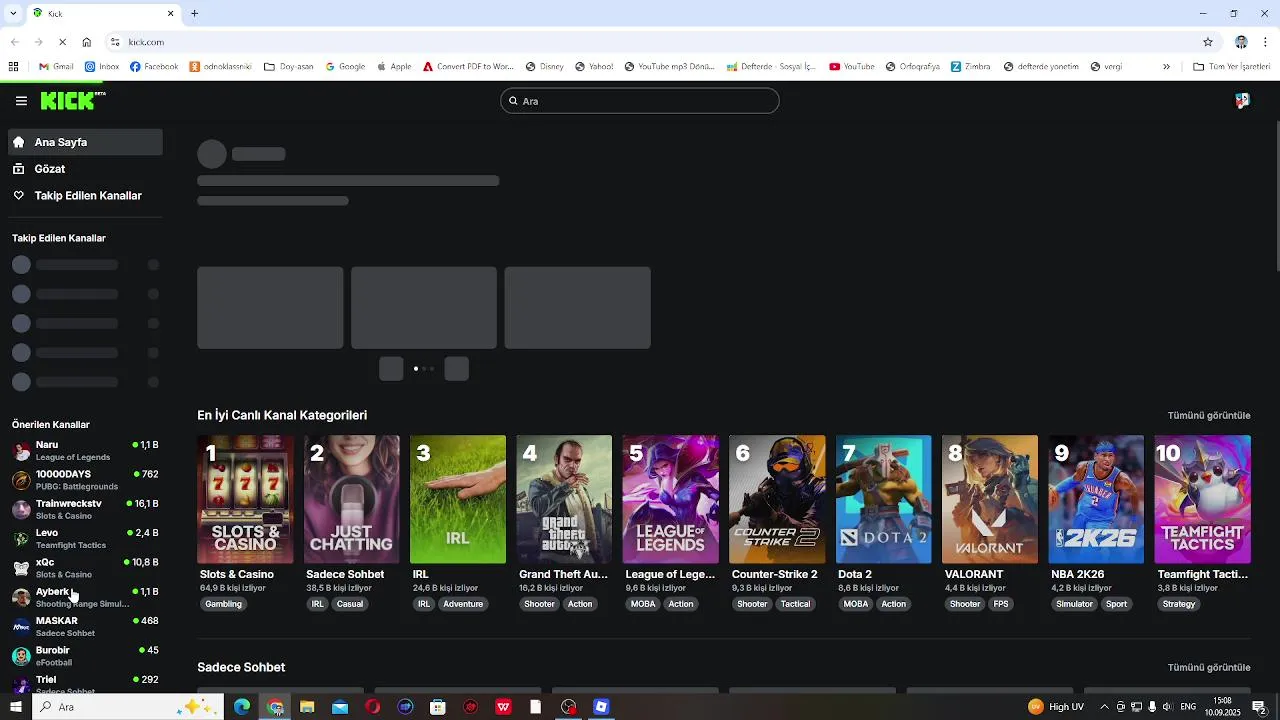This screenshot has height=720, width=1280.
Task: Click Tümünü görüntüle for top categories
Action: click(1209, 415)
